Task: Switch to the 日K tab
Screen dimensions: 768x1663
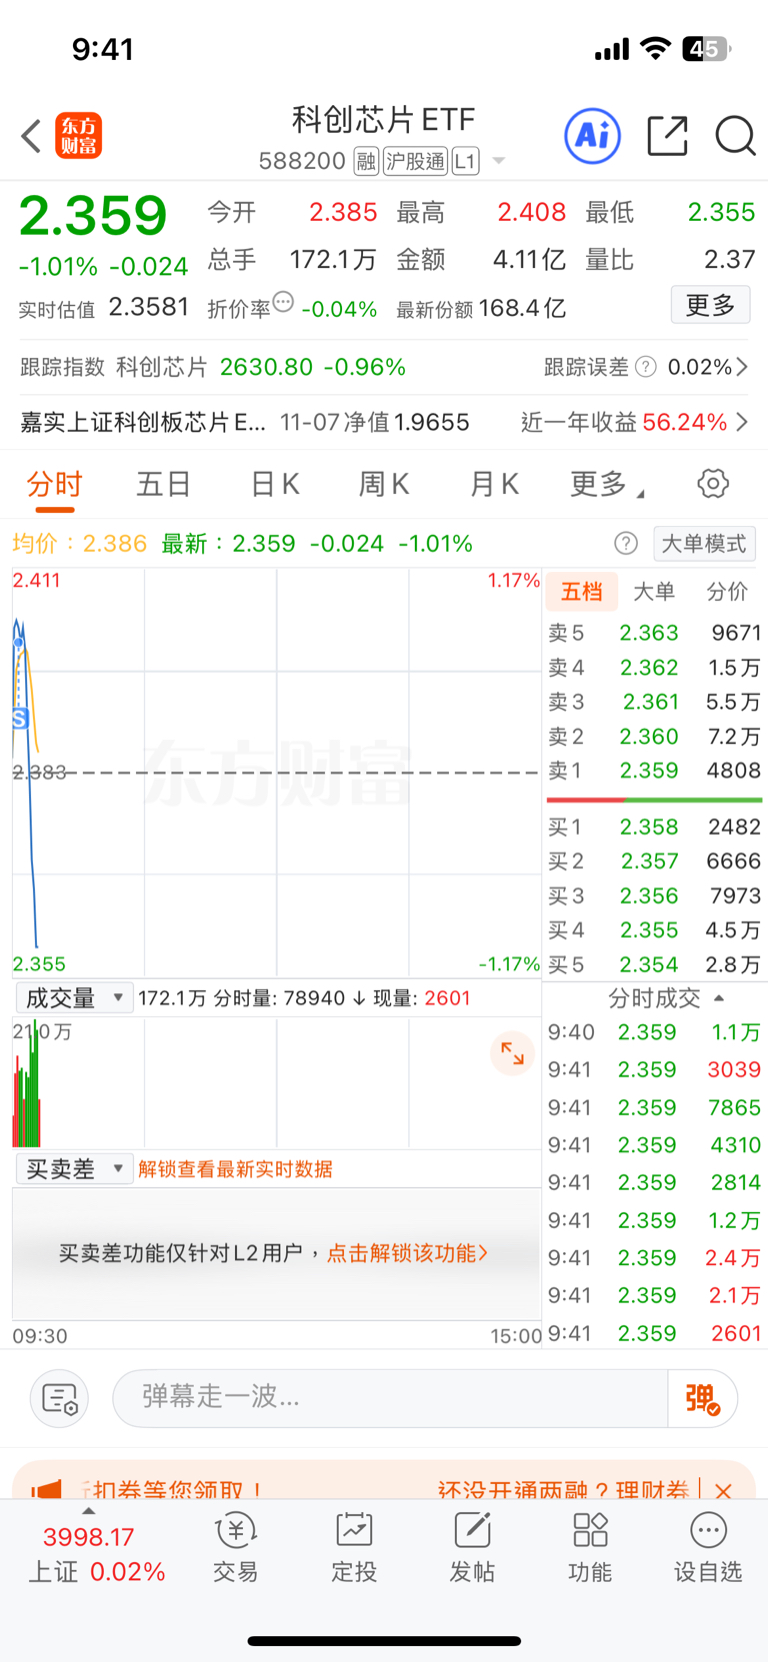Action: [275, 484]
